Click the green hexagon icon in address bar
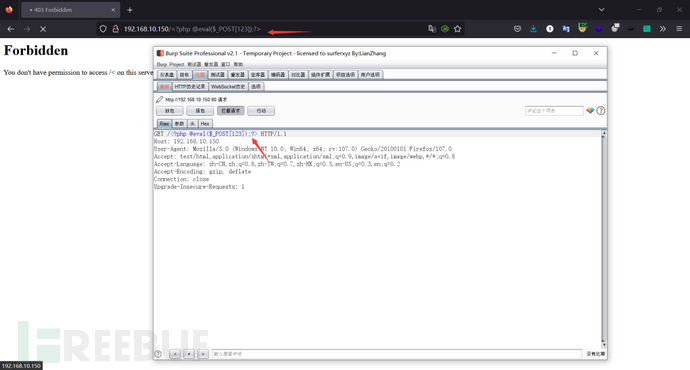The image size is (690, 370). [x=445, y=29]
